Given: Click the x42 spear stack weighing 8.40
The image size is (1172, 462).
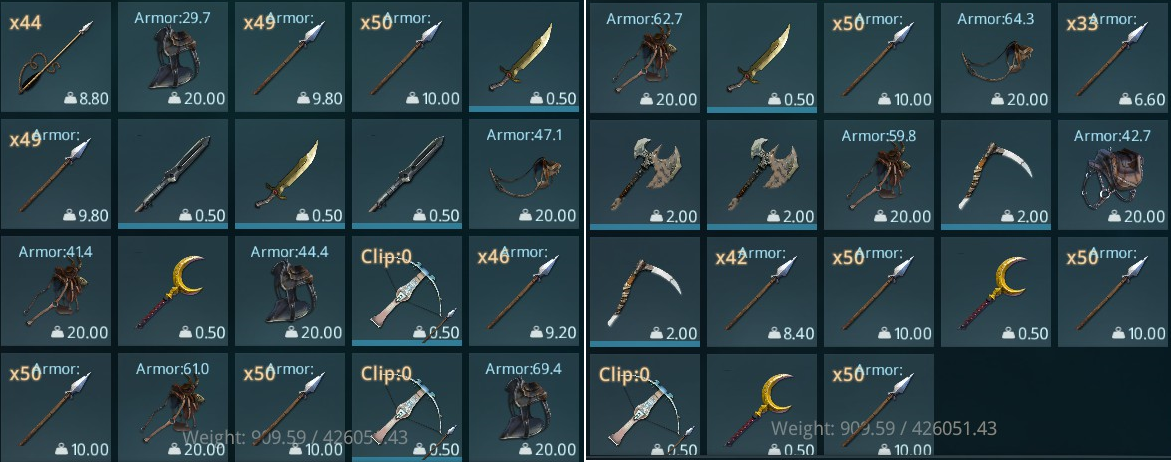Looking at the screenshot, I should click(762, 291).
